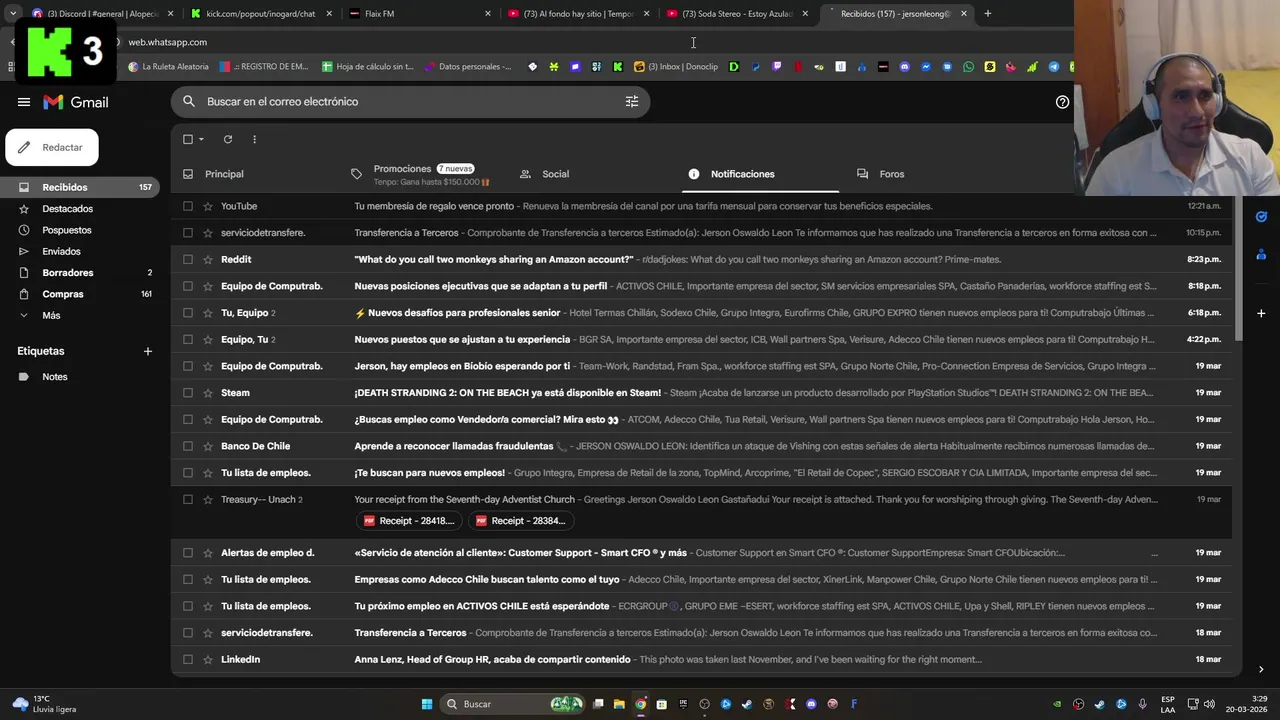1280x720 pixels.
Task: Open Contacts in the right side panel
Action: coord(1261,254)
